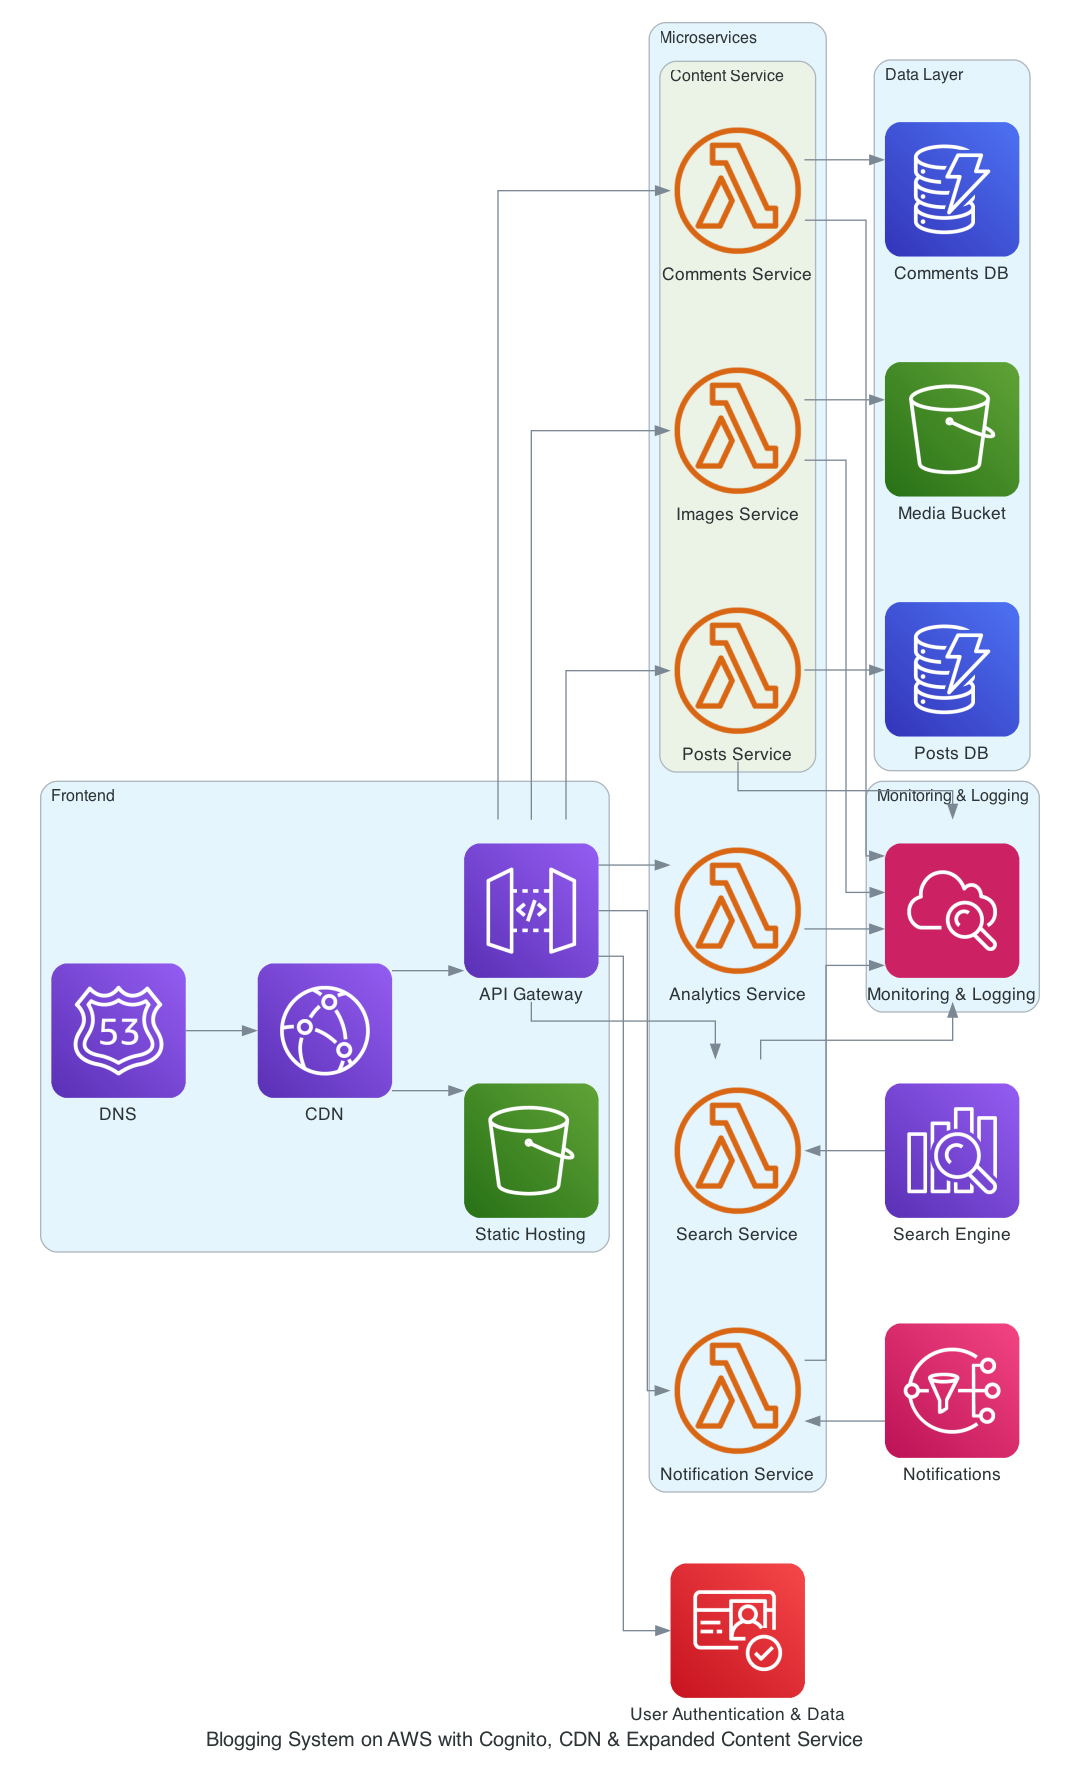Click the 'Frontend' cluster label

point(83,795)
